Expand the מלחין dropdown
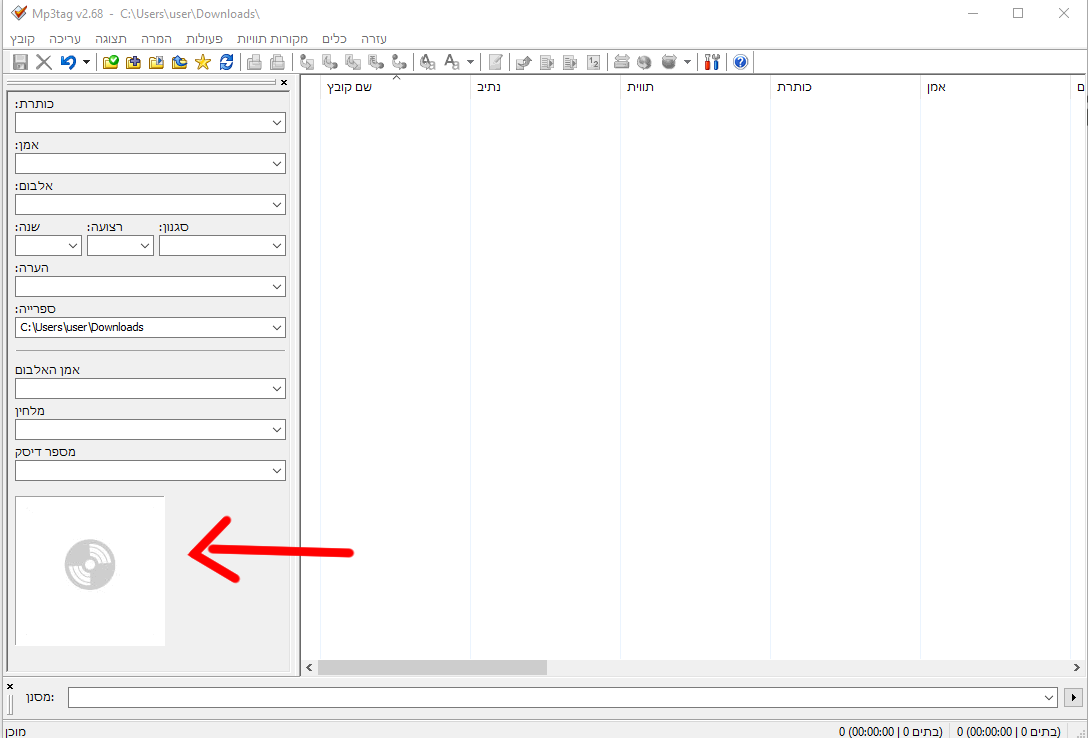 pos(278,429)
